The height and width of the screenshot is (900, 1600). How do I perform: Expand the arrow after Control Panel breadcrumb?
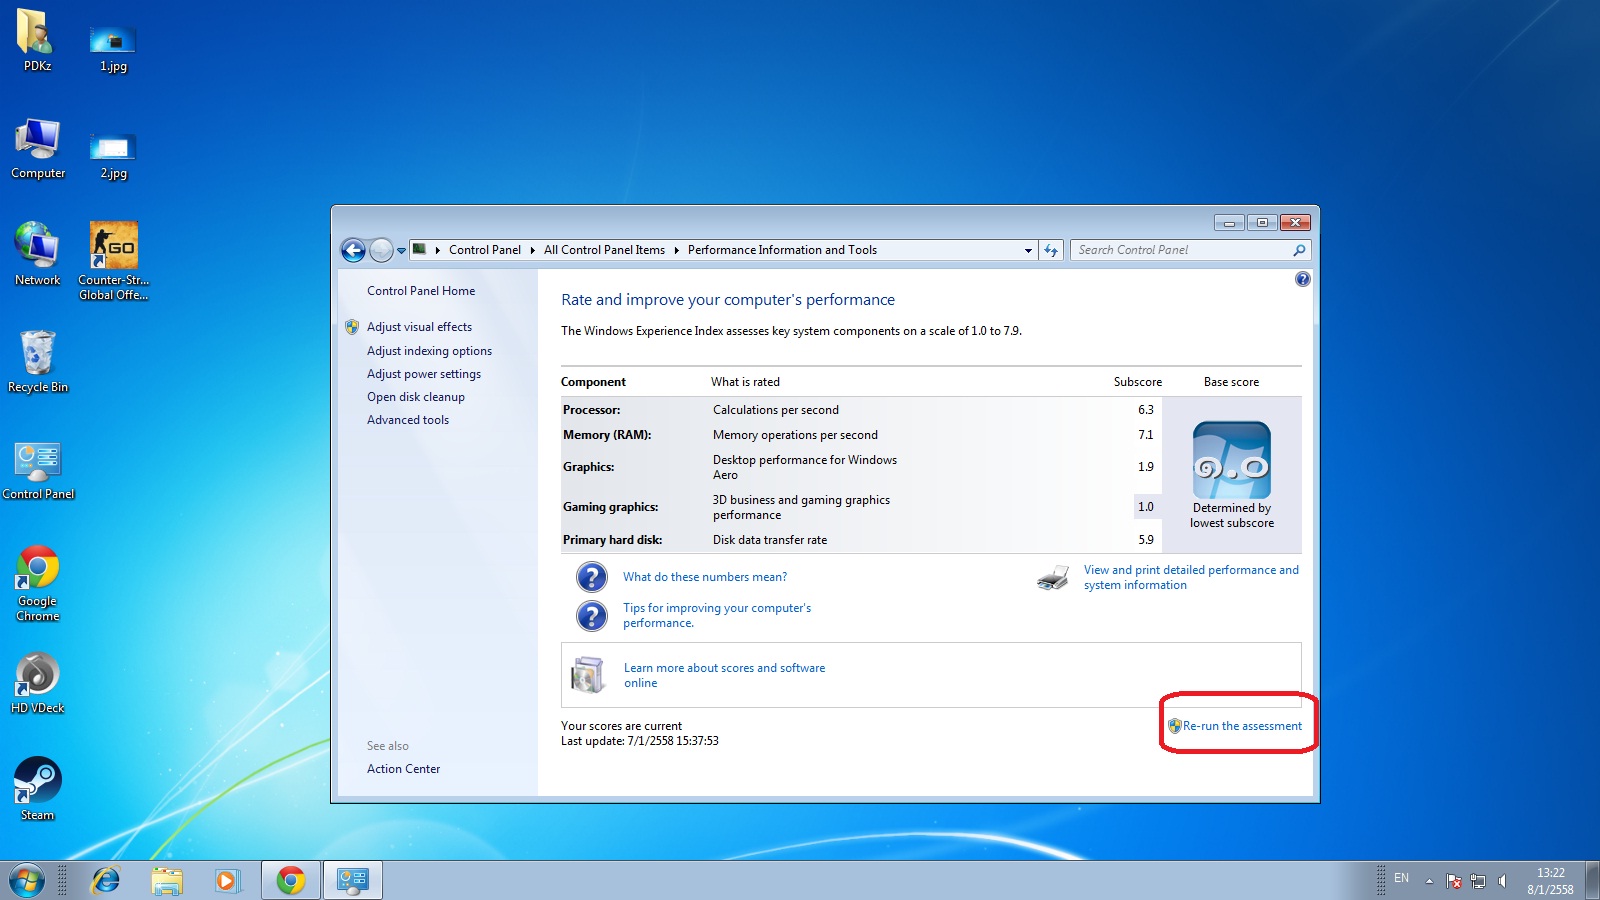coord(532,250)
